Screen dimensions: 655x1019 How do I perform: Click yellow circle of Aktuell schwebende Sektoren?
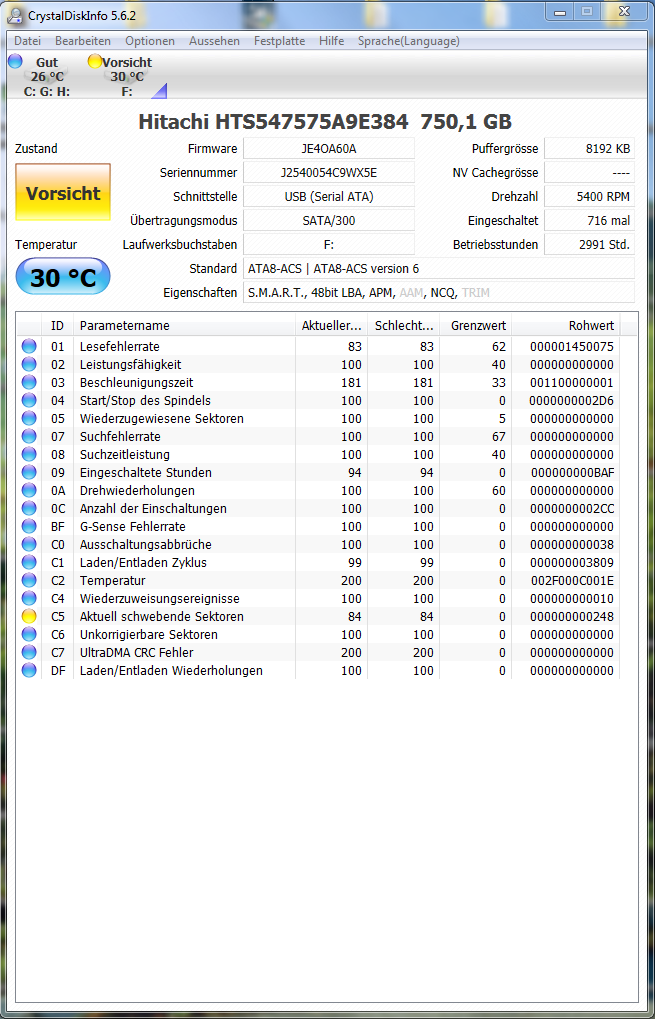tap(29, 615)
